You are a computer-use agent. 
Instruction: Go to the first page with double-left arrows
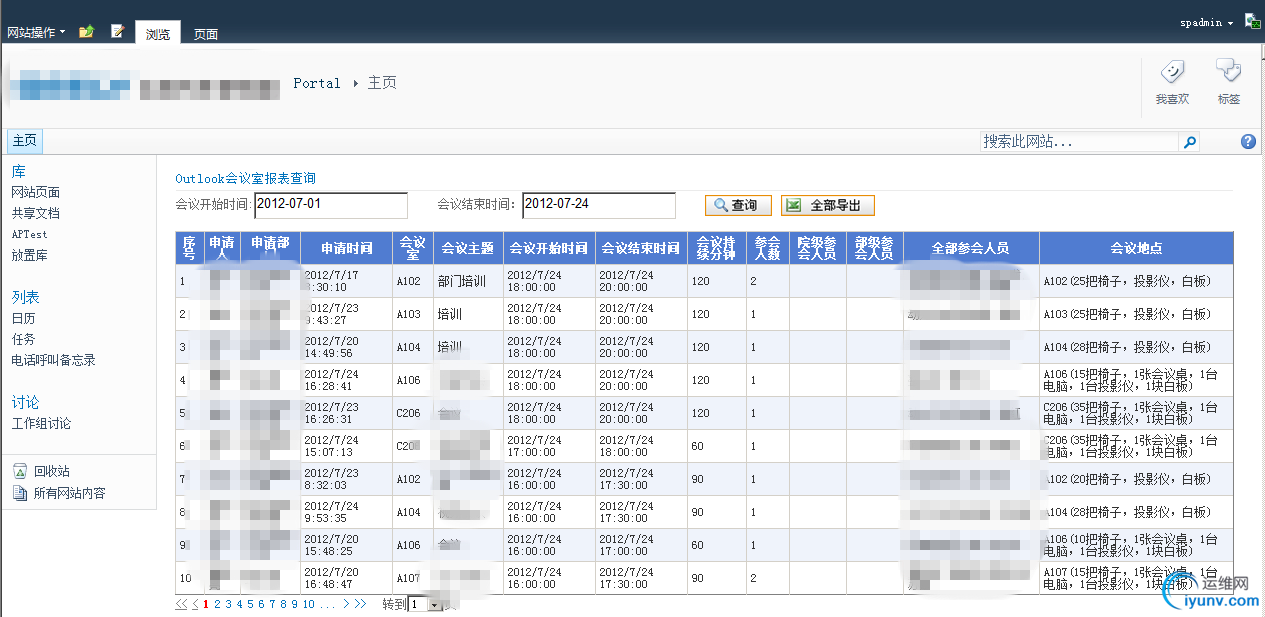181,604
